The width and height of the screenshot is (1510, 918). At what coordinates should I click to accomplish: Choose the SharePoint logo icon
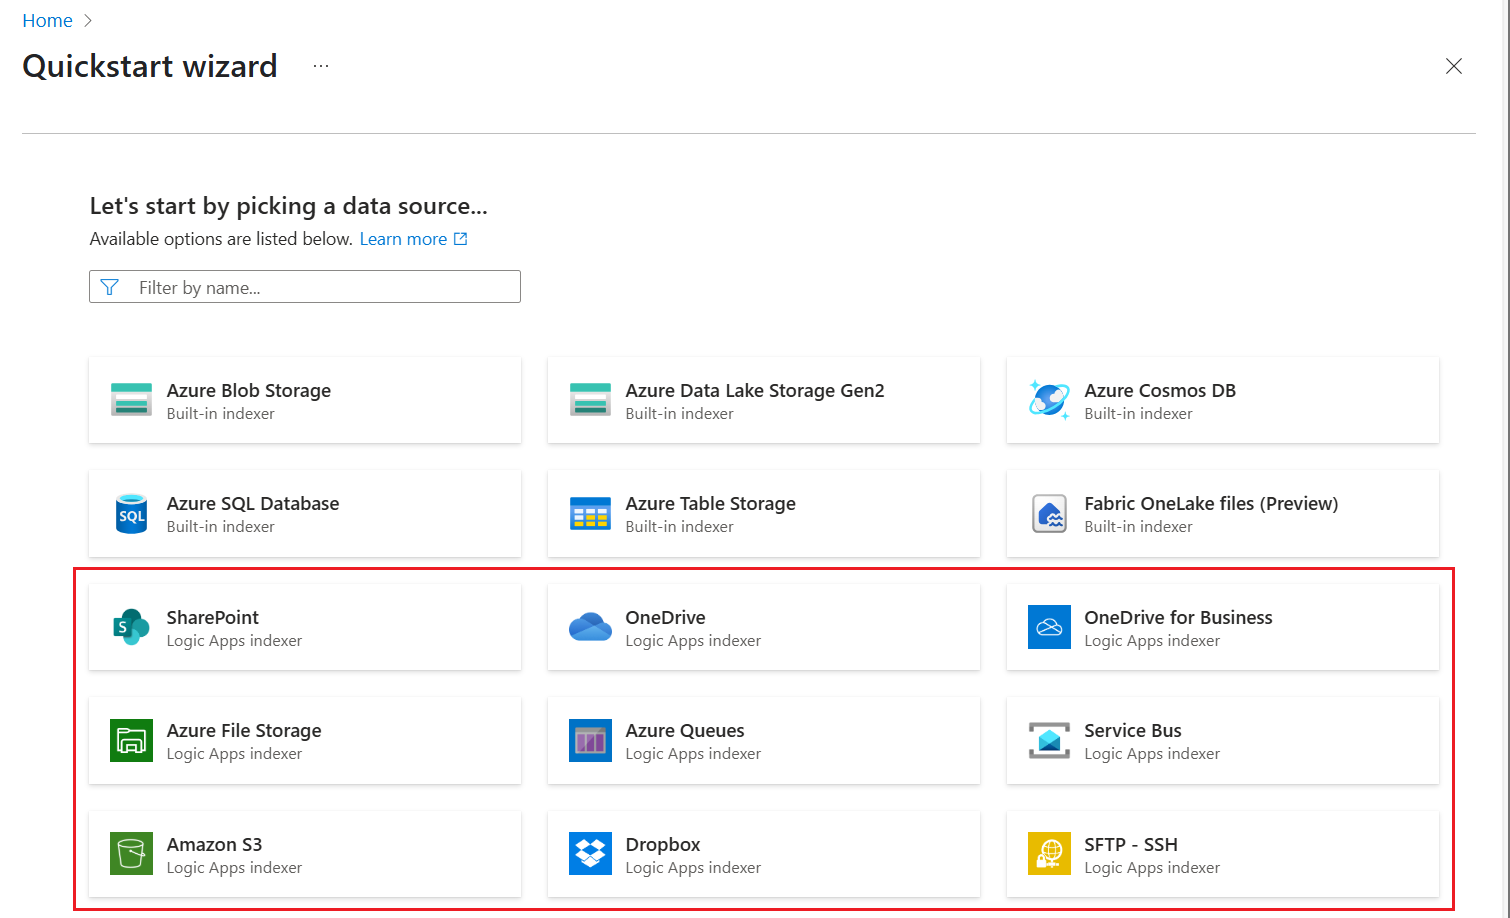(x=131, y=627)
